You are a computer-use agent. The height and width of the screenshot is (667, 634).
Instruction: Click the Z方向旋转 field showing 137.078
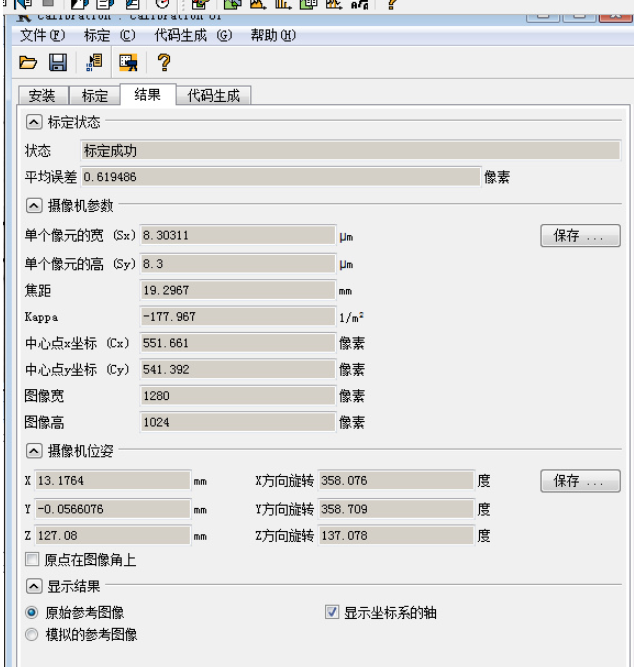pos(396,536)
